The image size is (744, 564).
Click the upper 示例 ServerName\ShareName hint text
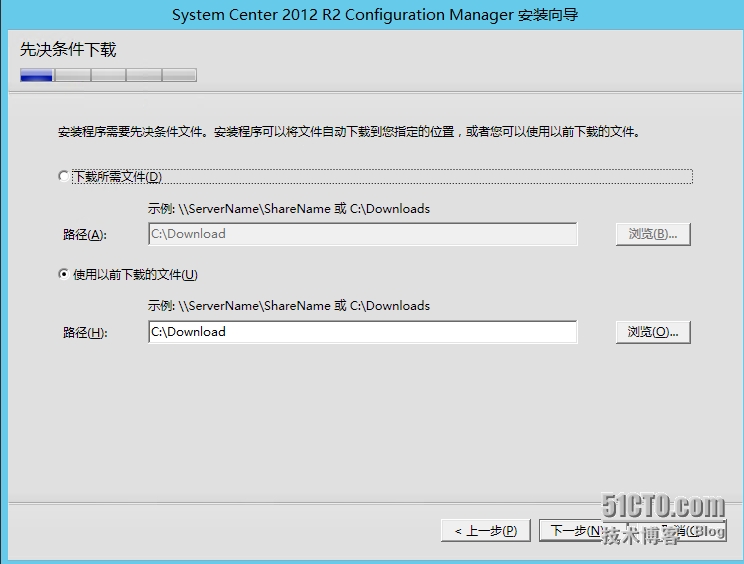(288, 209)
